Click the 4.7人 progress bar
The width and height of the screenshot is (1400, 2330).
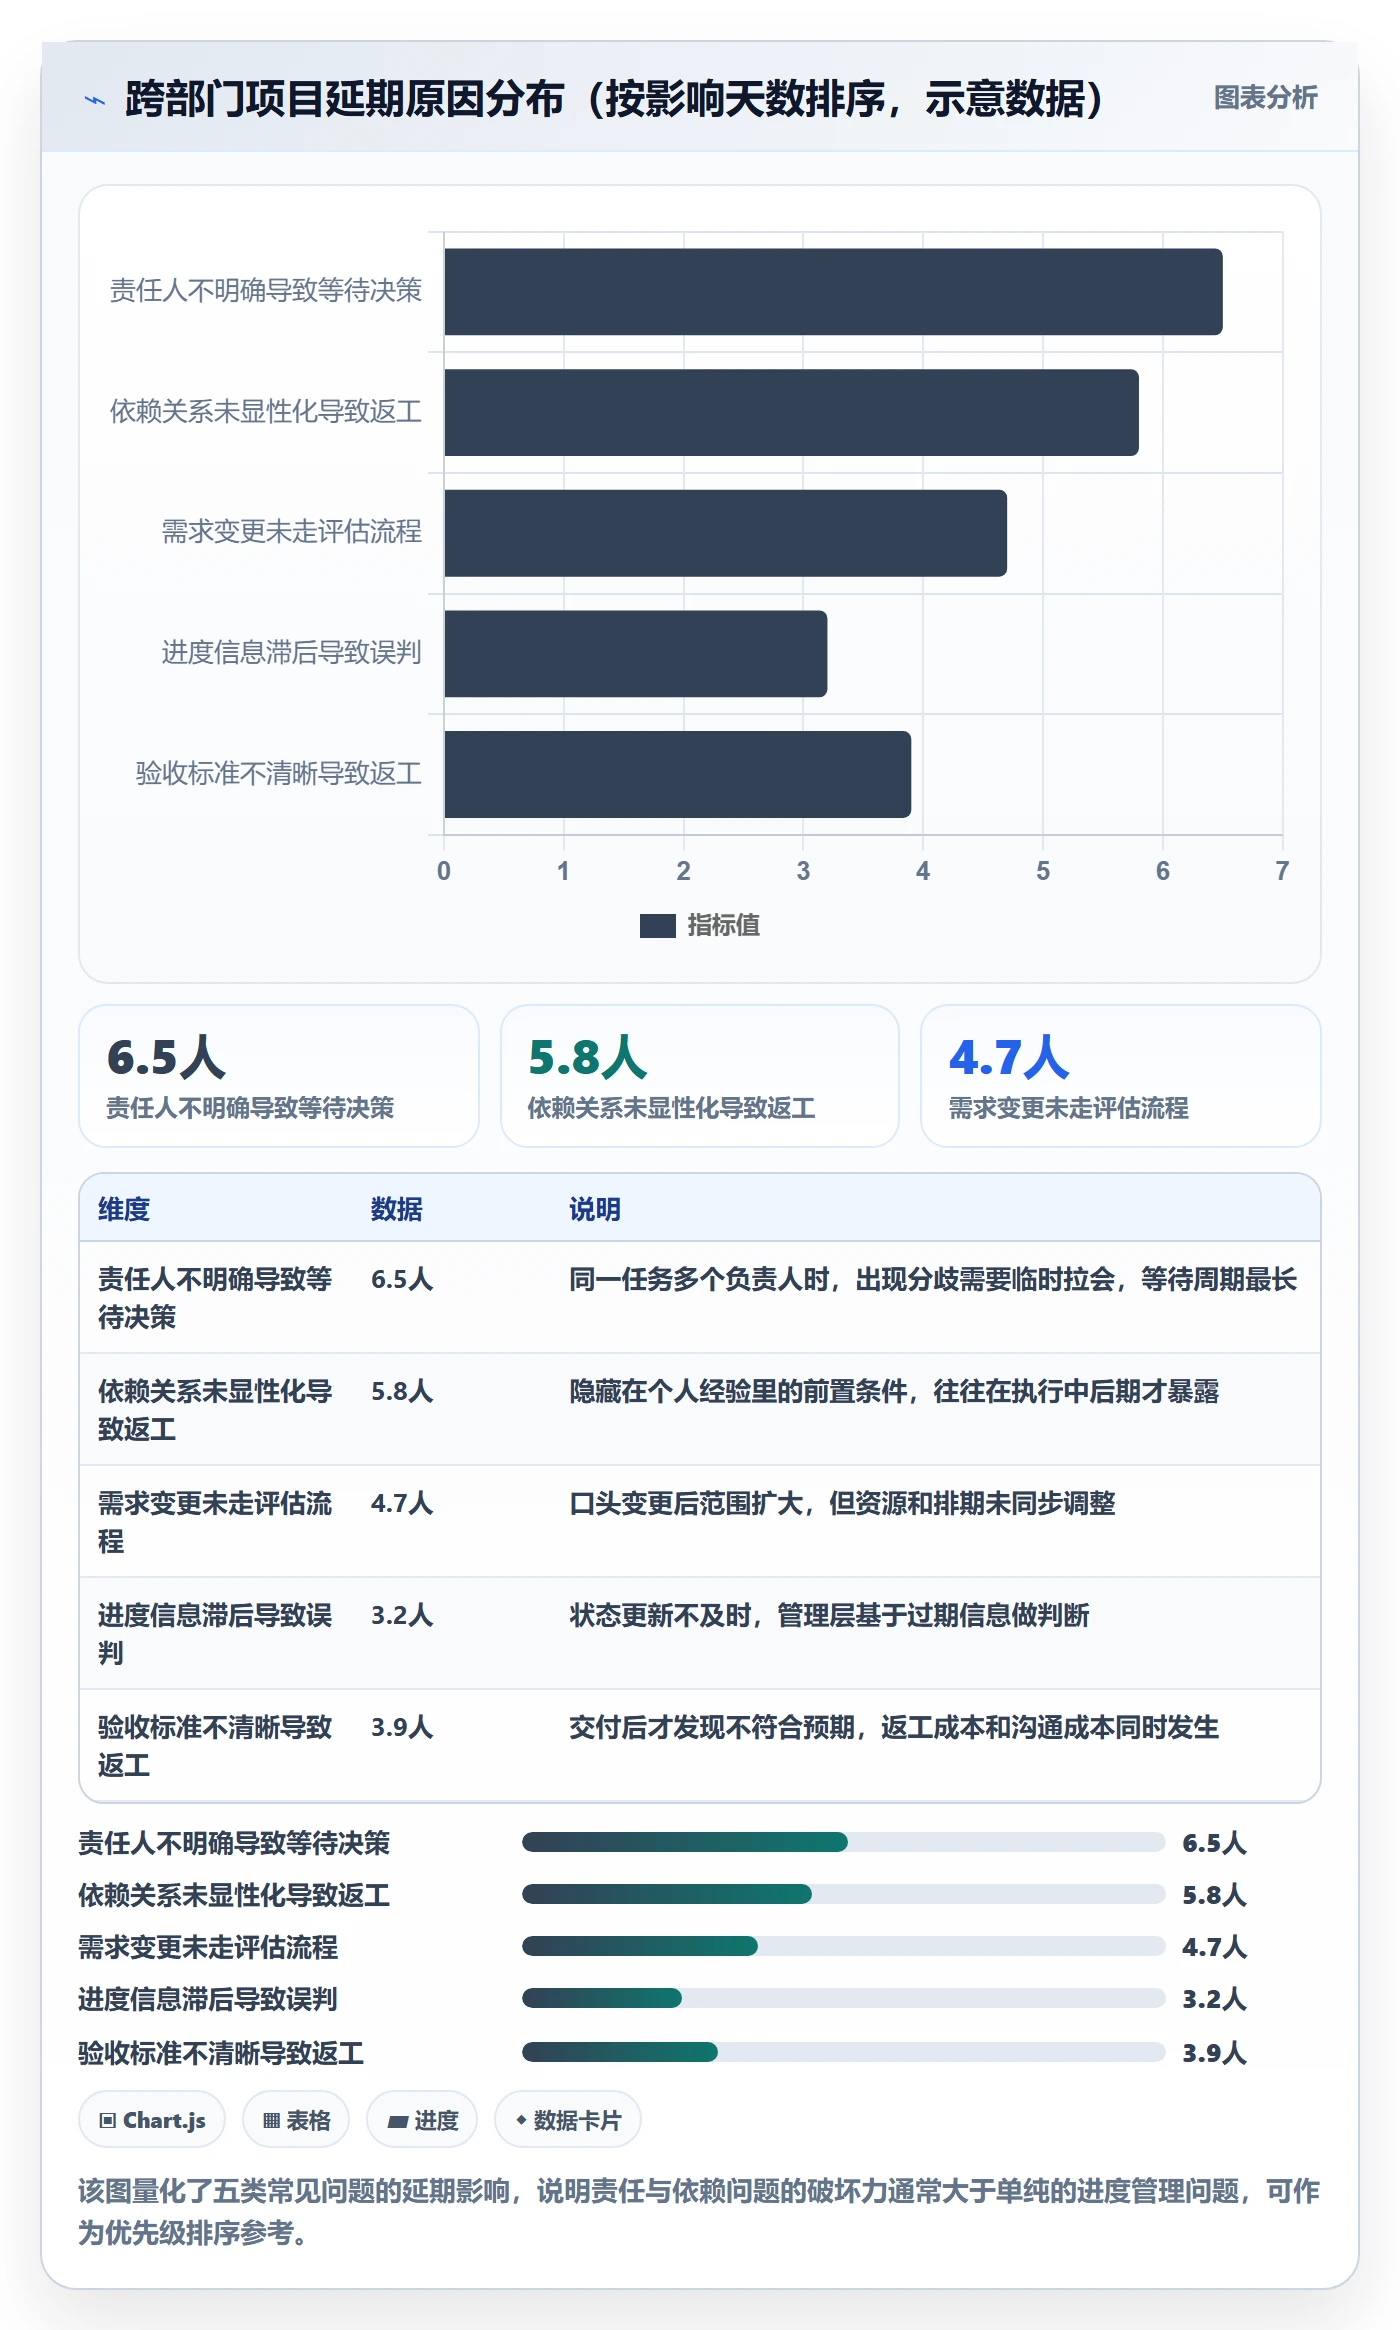click(x=844, y=1946)
